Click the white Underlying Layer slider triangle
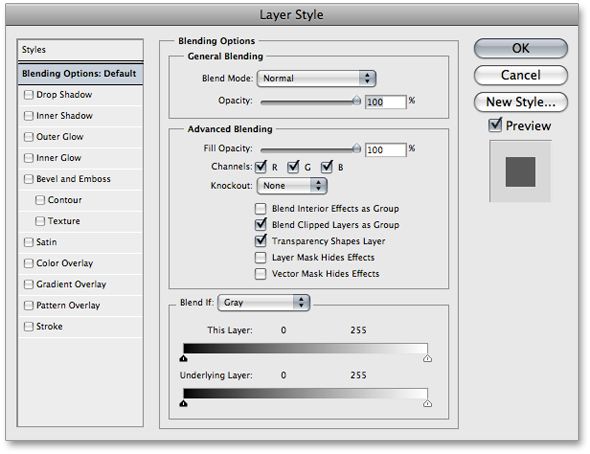The width and height of the screenshot is (590, 454). click(427, 404)
